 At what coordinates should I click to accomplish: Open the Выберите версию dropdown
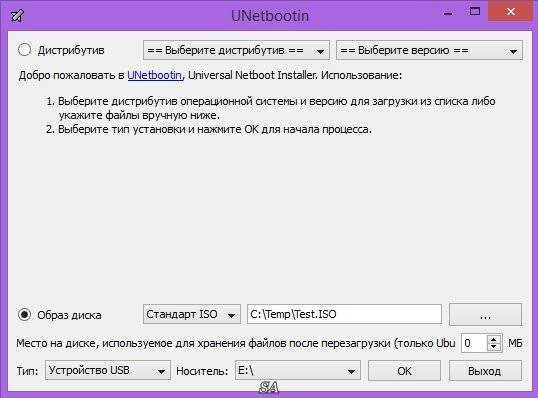pyautogui.click(x=429, y=50)
